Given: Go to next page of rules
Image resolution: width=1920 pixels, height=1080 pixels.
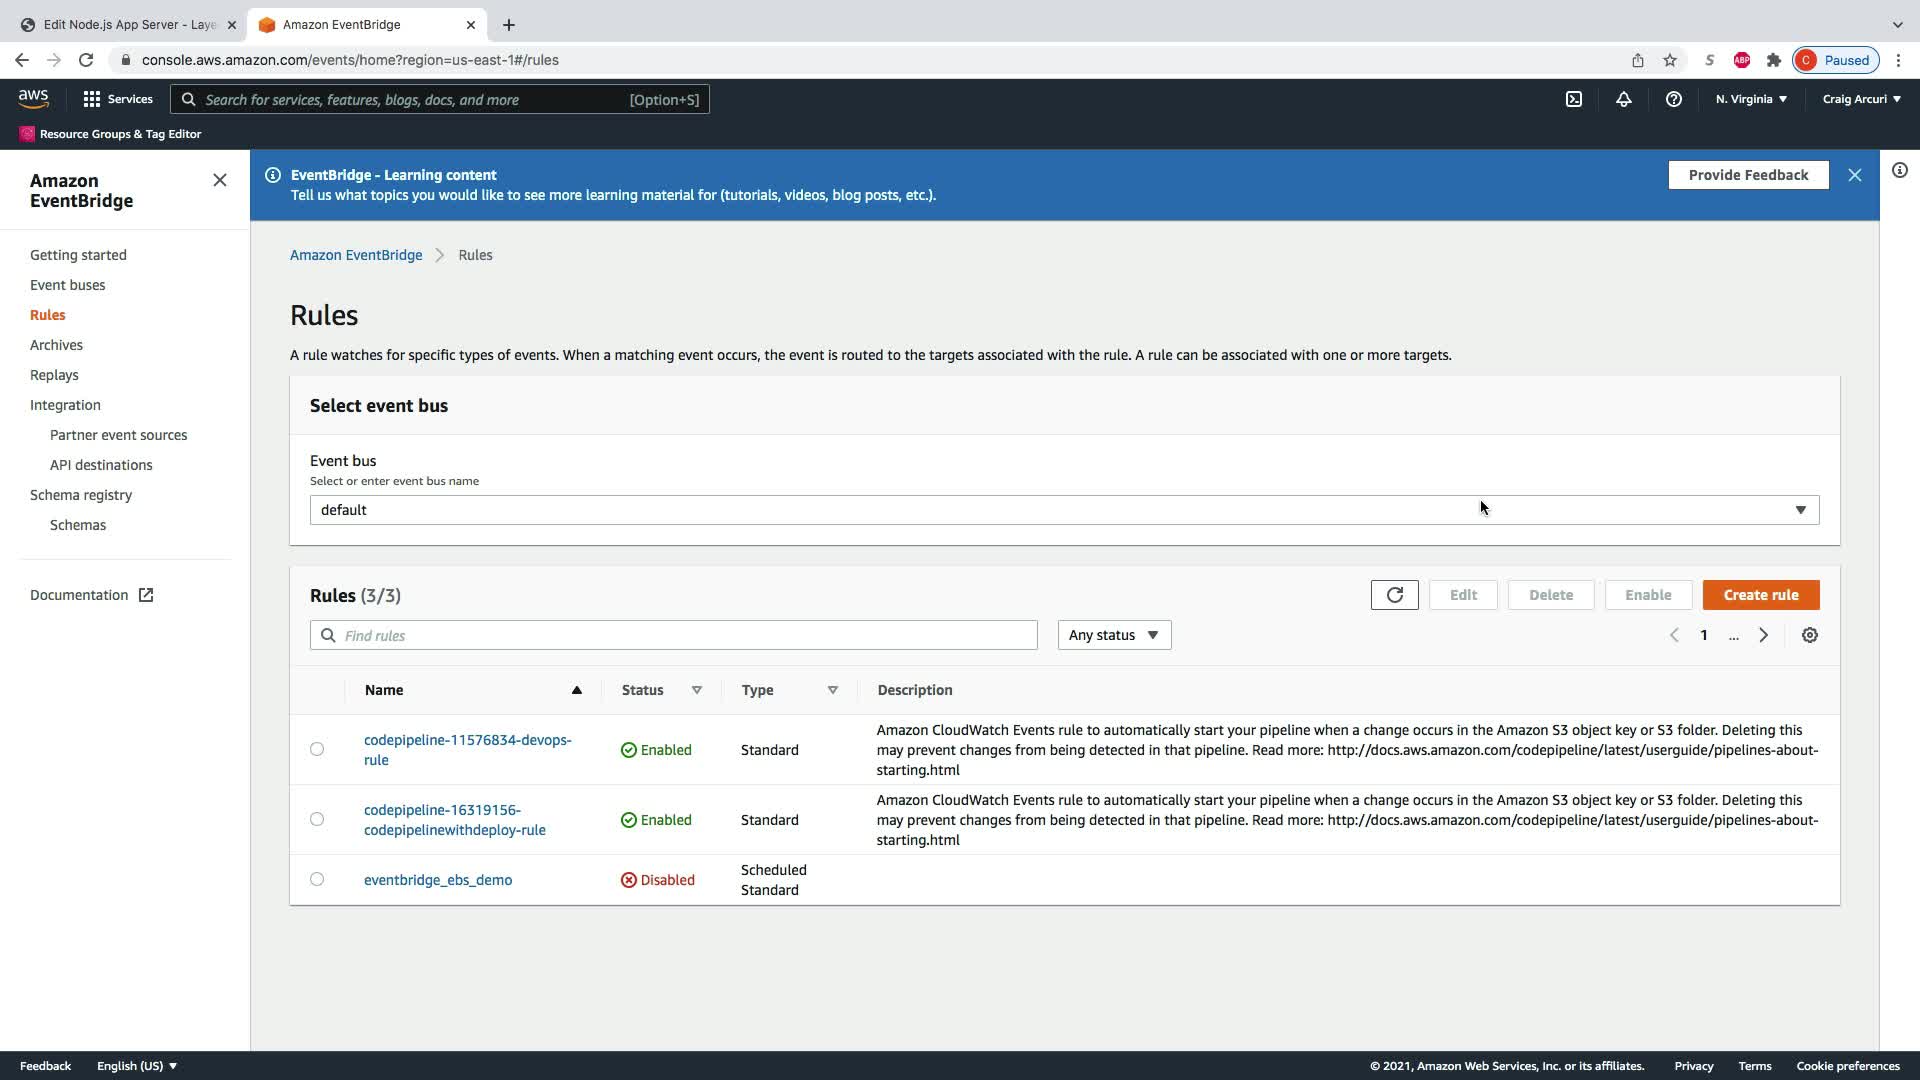Looking at the screenshot, I should click(x=1763, y=635).
